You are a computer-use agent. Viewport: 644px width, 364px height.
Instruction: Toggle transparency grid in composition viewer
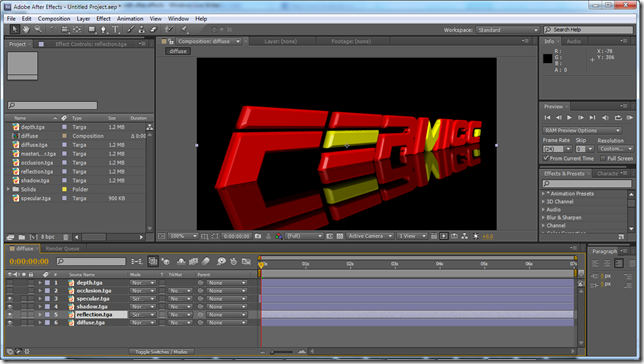click(x=340, y=236)
